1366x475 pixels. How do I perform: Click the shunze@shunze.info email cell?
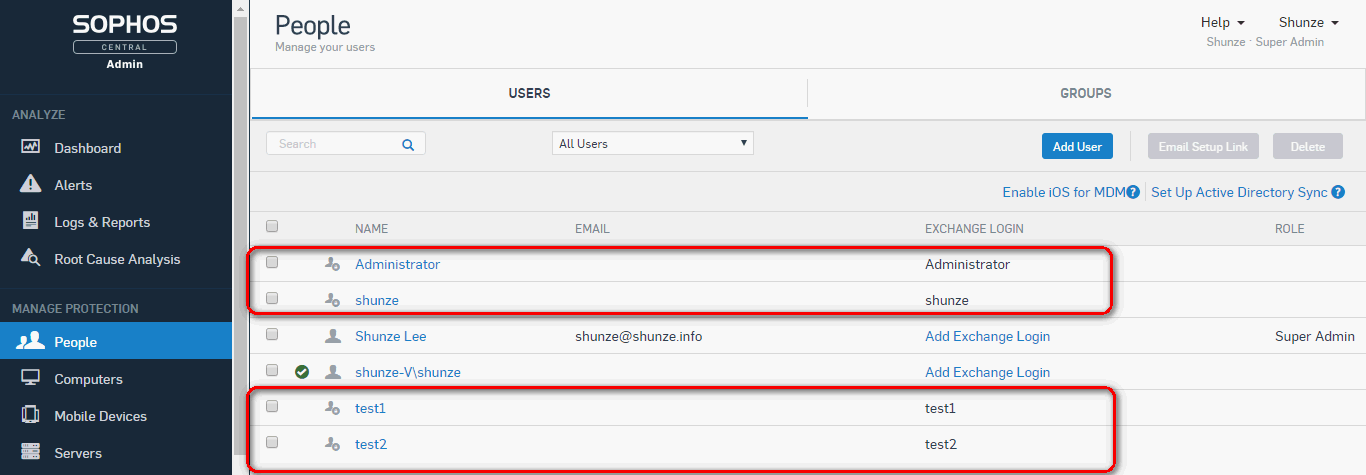pos(638,336)
